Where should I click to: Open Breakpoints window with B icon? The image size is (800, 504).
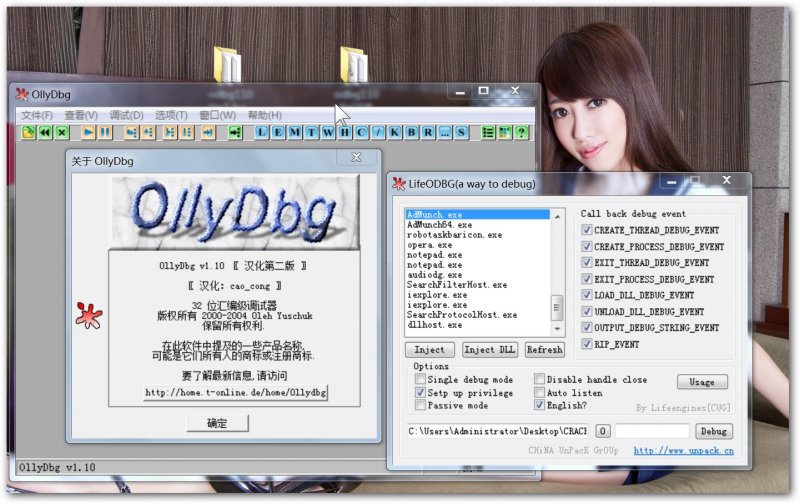click(411, 133)
